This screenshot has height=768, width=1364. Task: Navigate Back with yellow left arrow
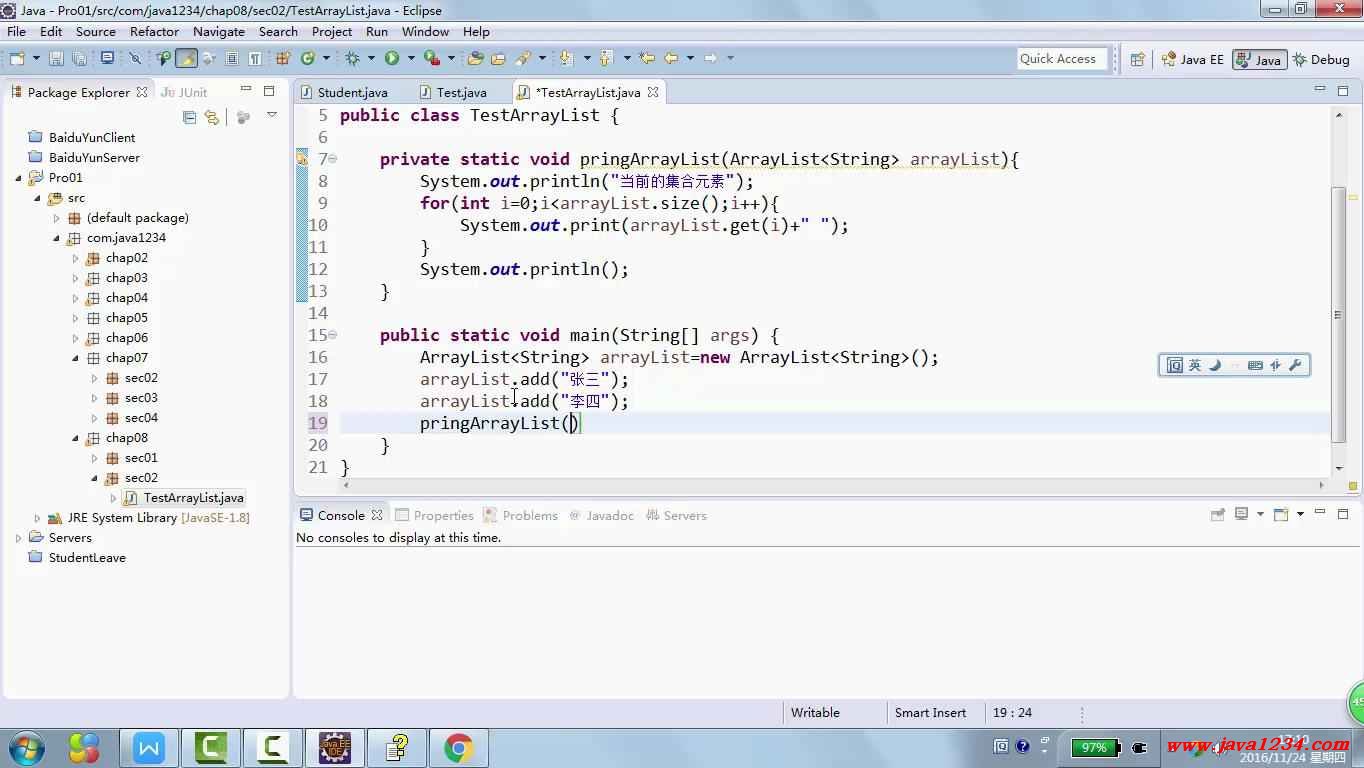(671, 58)
